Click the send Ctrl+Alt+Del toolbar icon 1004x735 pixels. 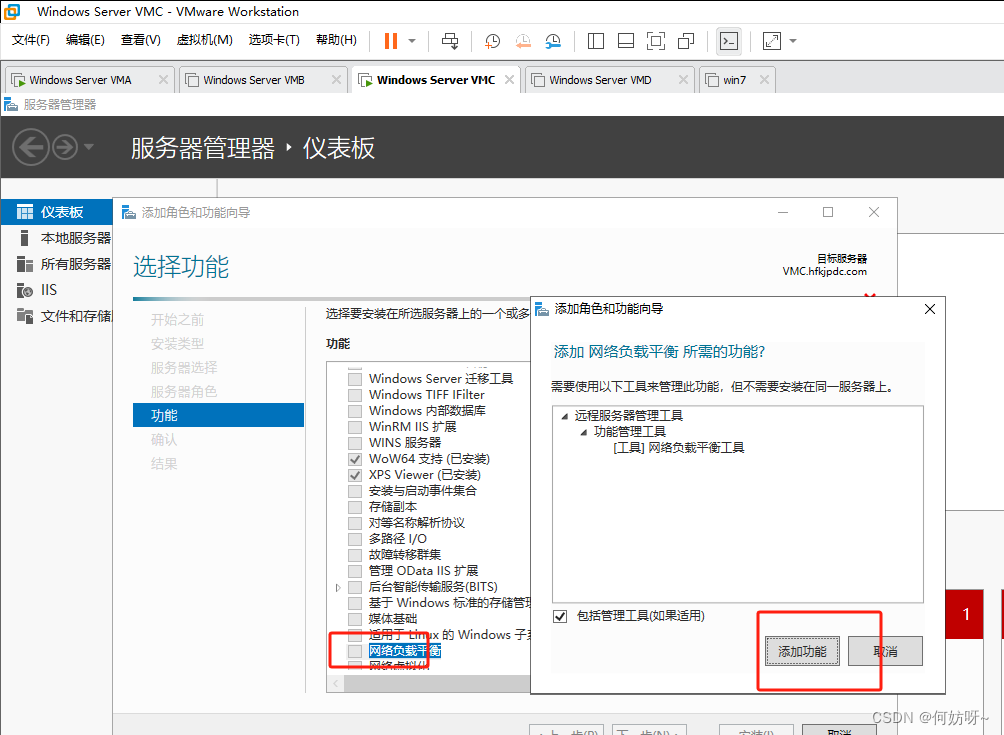click(450, 41)
